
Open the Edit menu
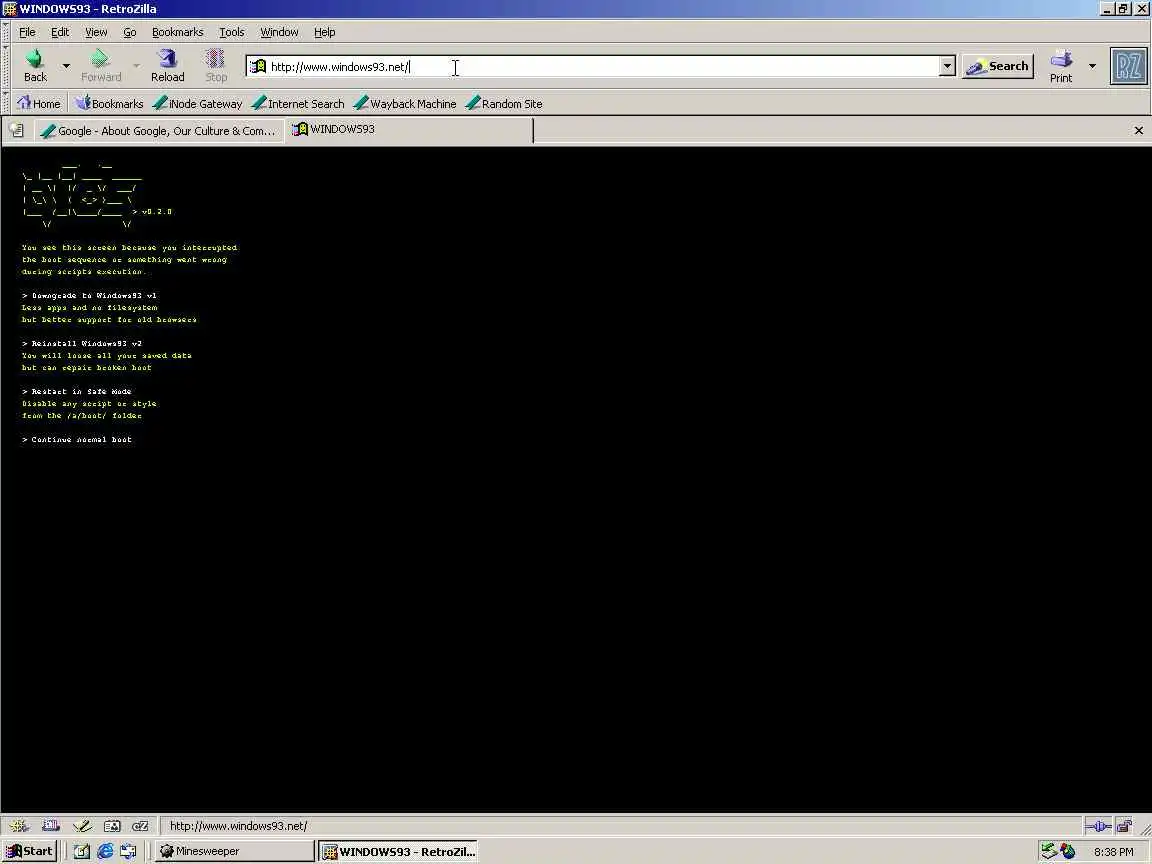(60, 32)
